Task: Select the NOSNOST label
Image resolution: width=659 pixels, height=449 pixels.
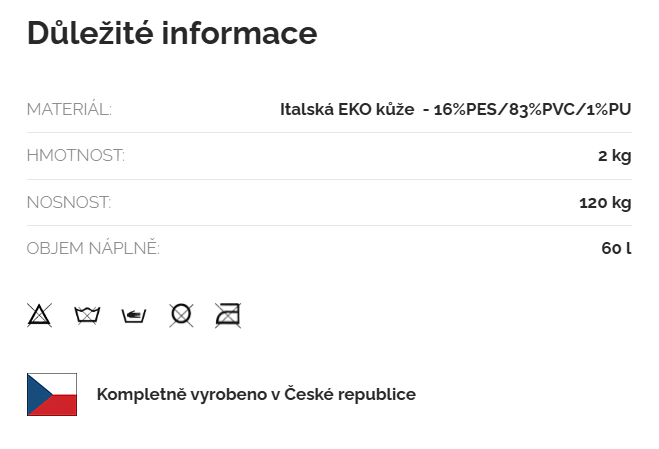Action: (69, 203)
